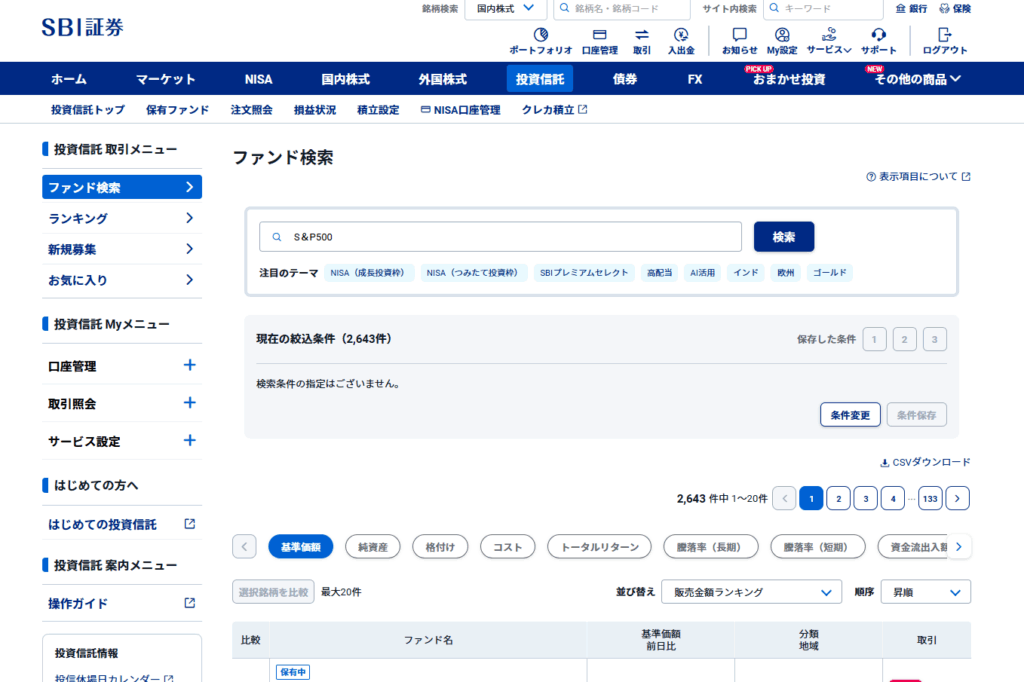Switch to the 格付け column tab
This screenshot has height=682, width=1024.
point(440,547)
